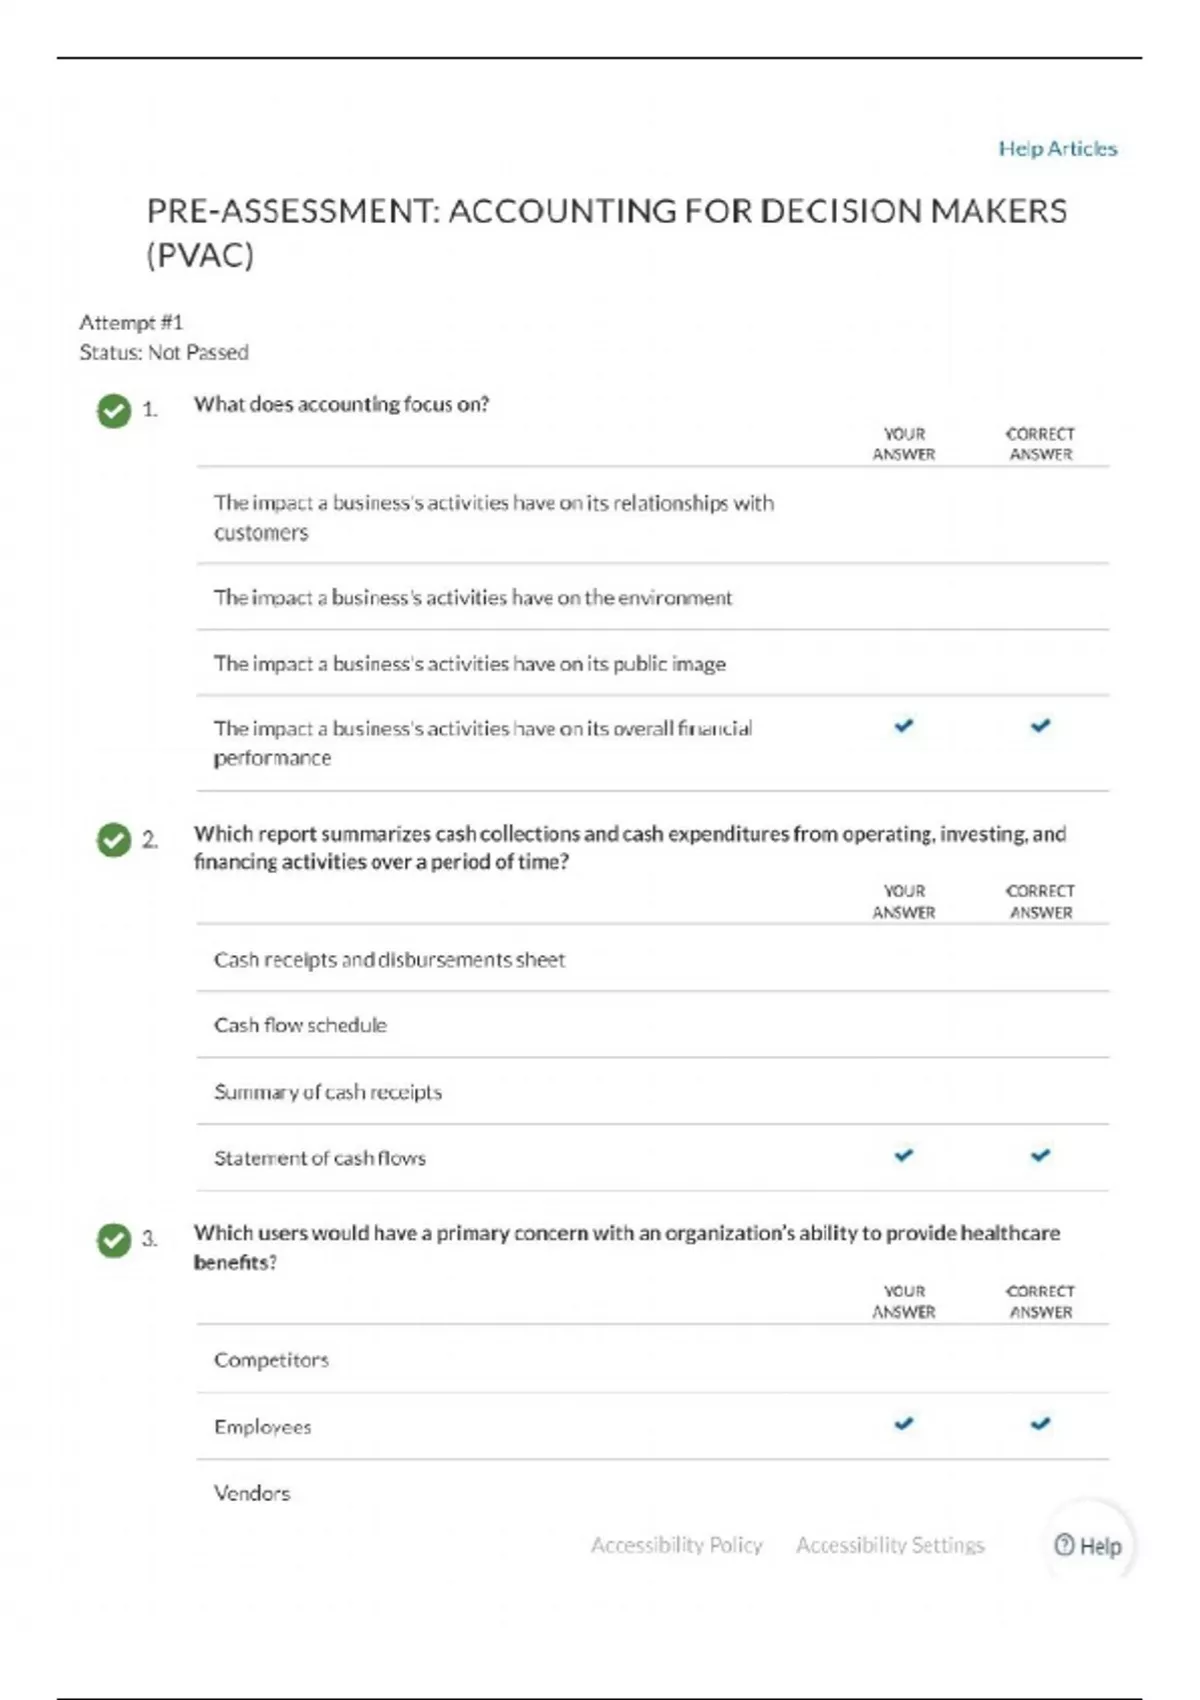Click your answer checkmark for overall financial performance
Viewport: 1200px width, 1700px height.
(904, 726)
